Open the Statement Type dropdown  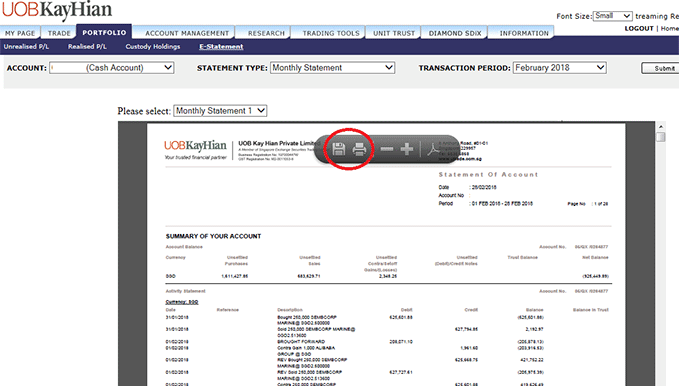point(333,68)
